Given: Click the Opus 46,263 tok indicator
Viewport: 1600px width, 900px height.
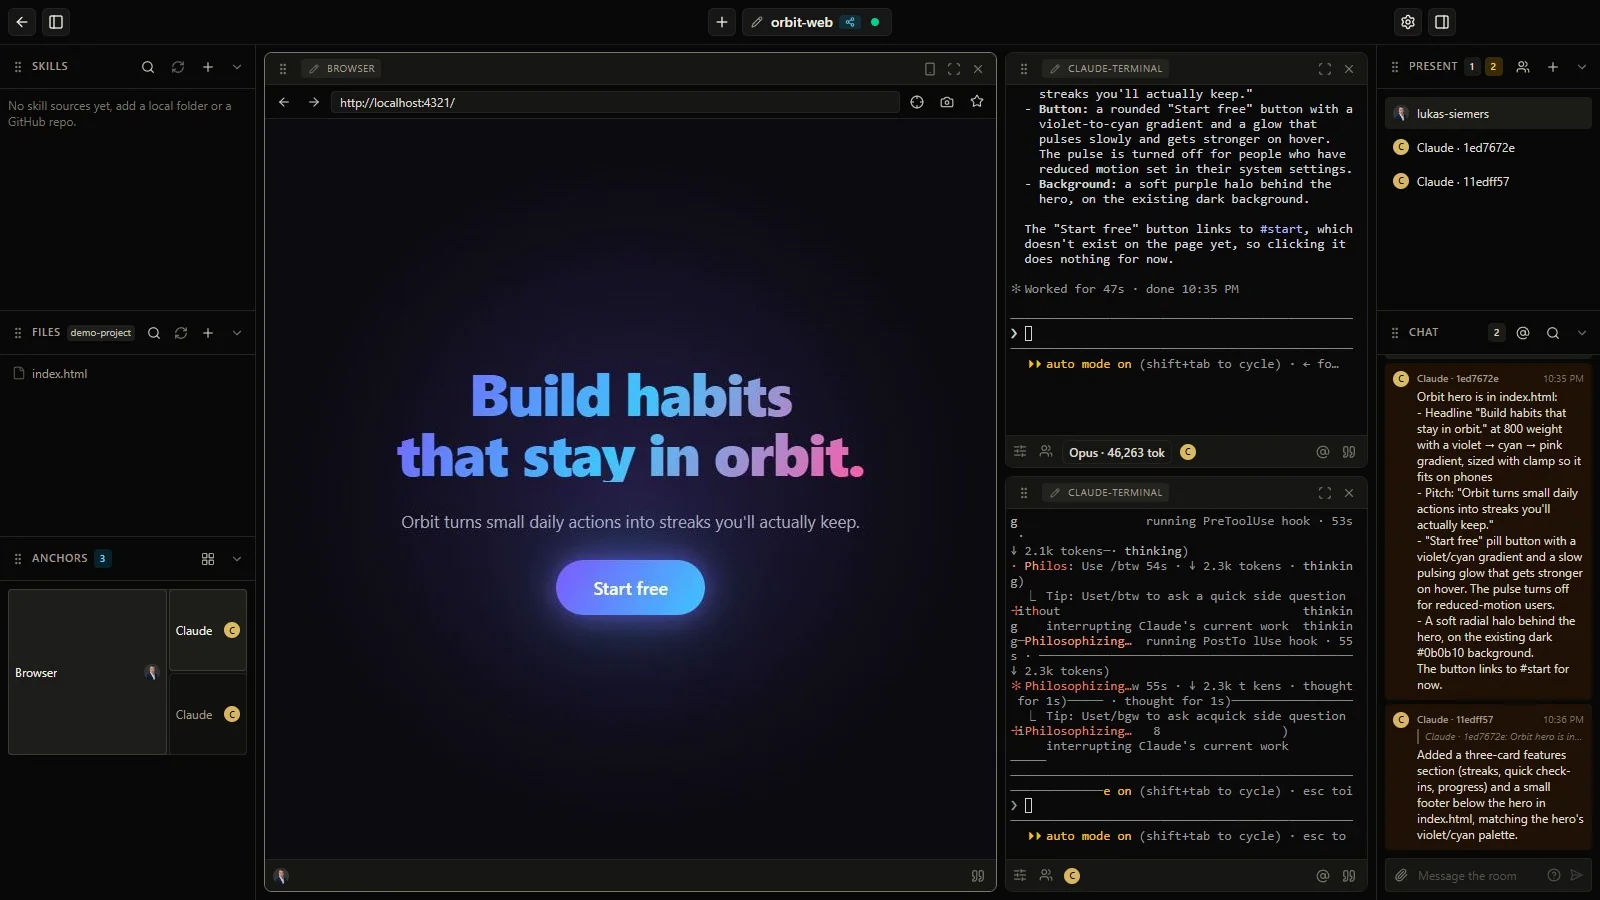Looking at the screenshot, I should tap(1117, 453).
